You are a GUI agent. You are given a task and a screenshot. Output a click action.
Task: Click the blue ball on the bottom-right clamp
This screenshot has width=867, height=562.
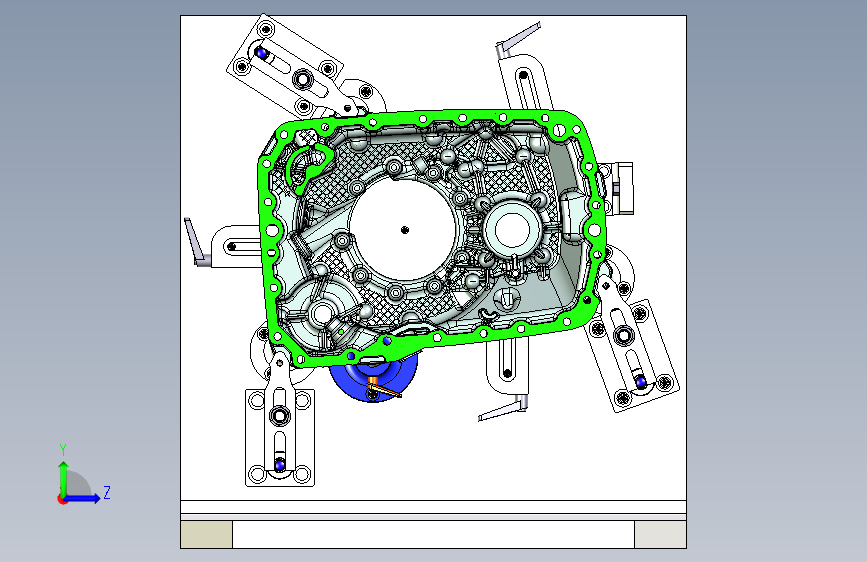click(640, 381)
